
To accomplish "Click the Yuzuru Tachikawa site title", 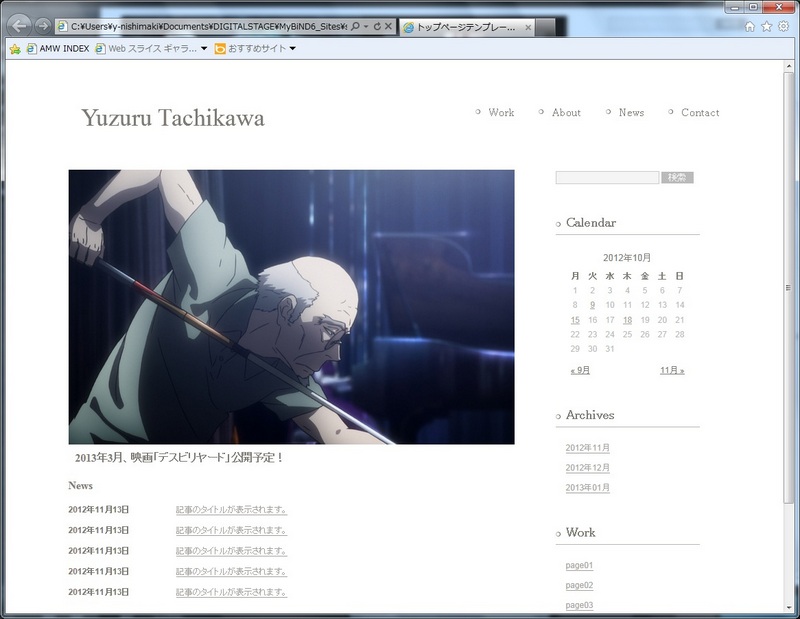I will [173, 118].
